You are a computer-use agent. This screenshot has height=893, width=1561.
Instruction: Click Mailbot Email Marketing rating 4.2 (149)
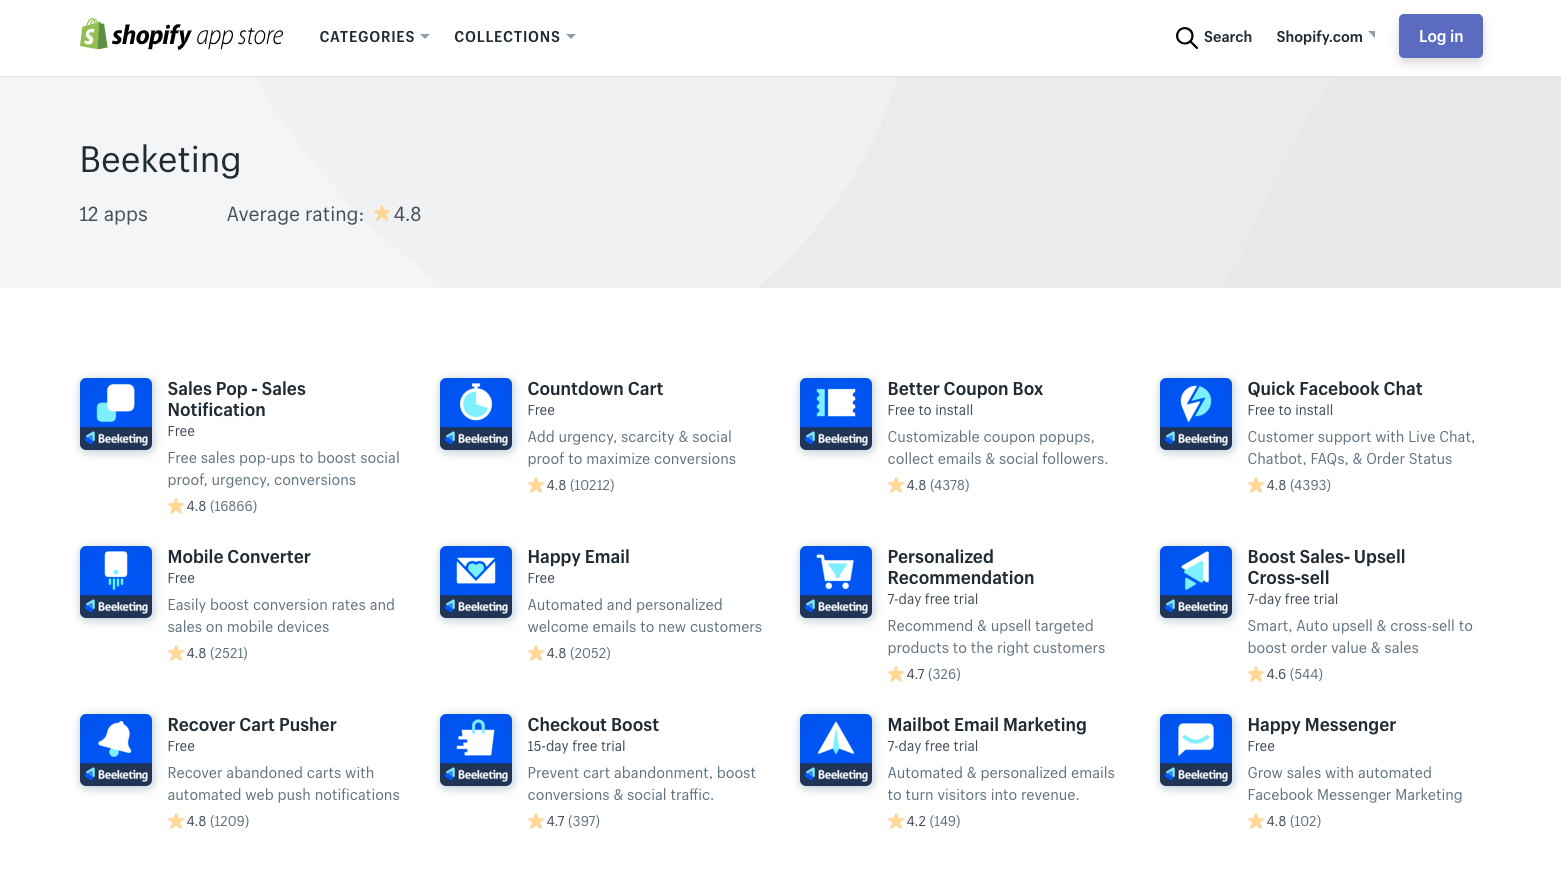(x=924, y=821)
